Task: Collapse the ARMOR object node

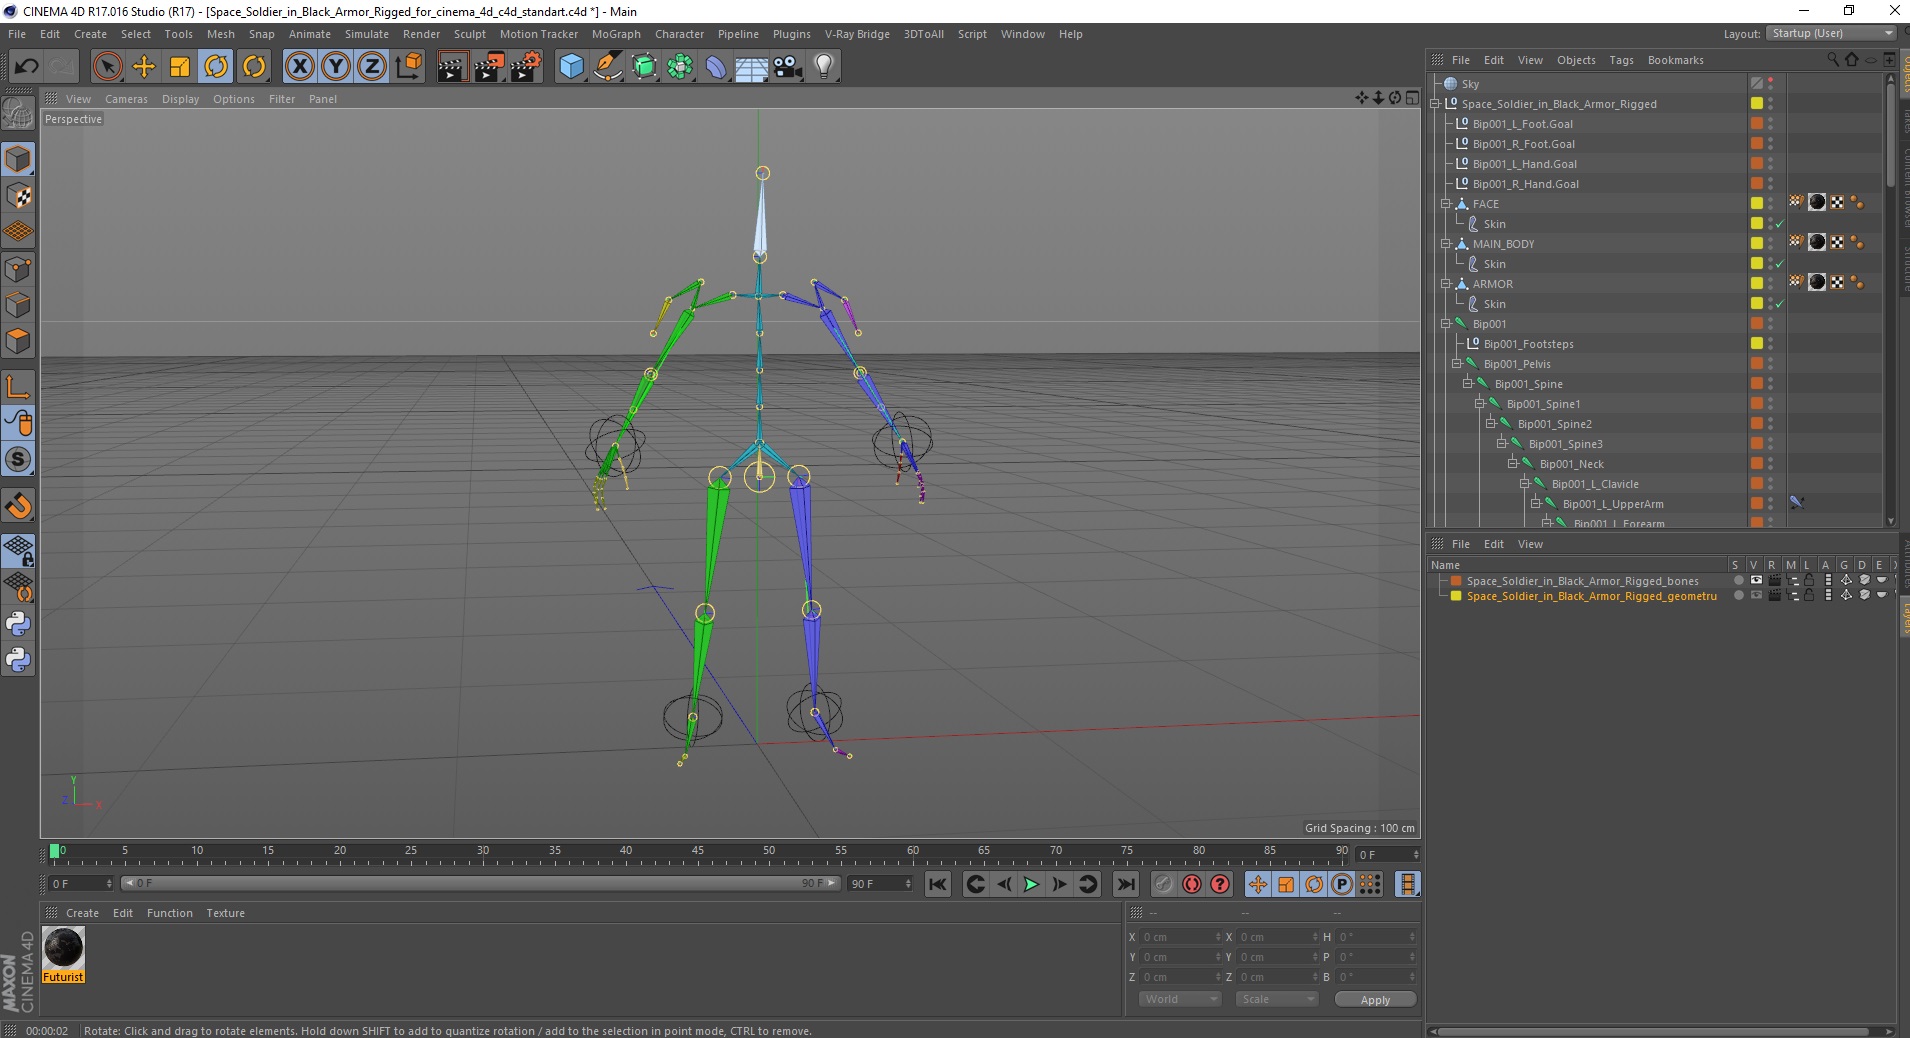Action: 1446,284
